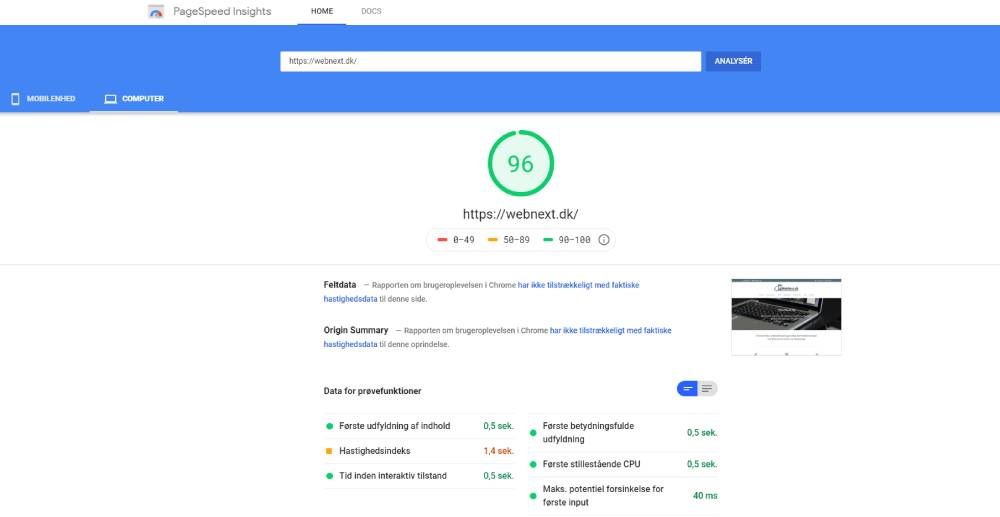The width and height of the screenshot is (1000, 517).
Task: Click the Data for prøvefunktioner heading
Action: pos(372,391)
